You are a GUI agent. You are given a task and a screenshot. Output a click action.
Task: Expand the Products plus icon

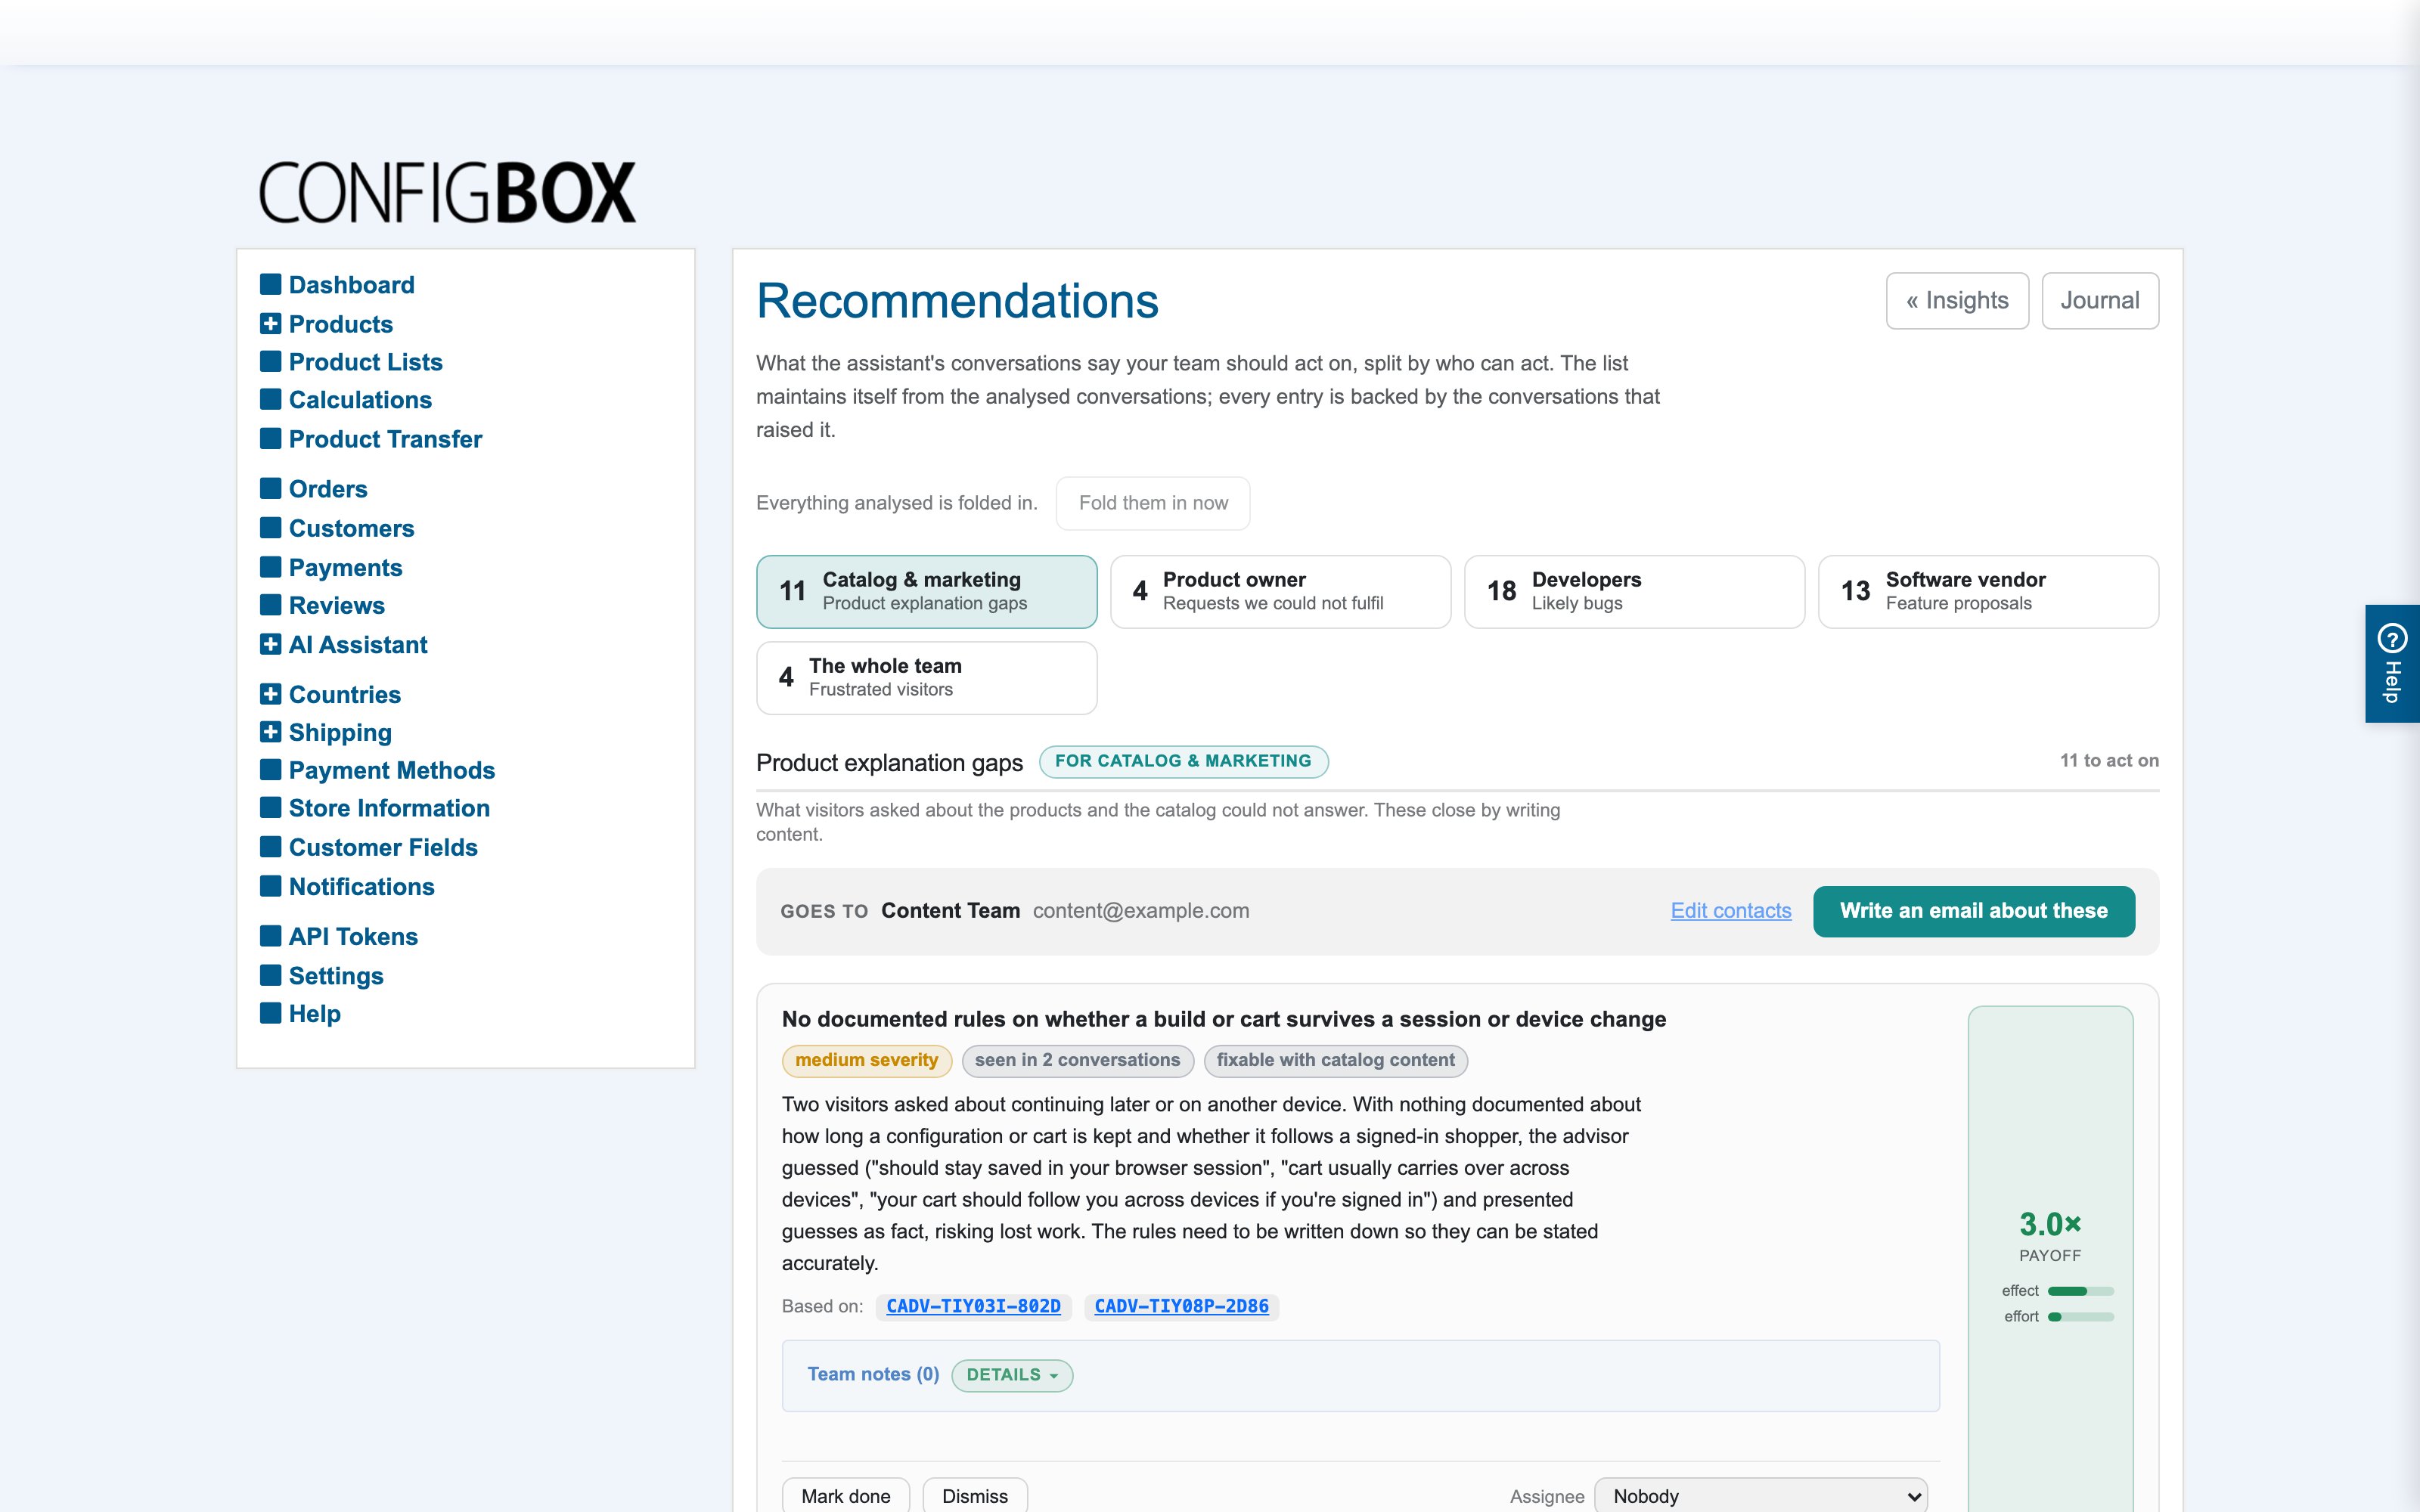(270, 323)
